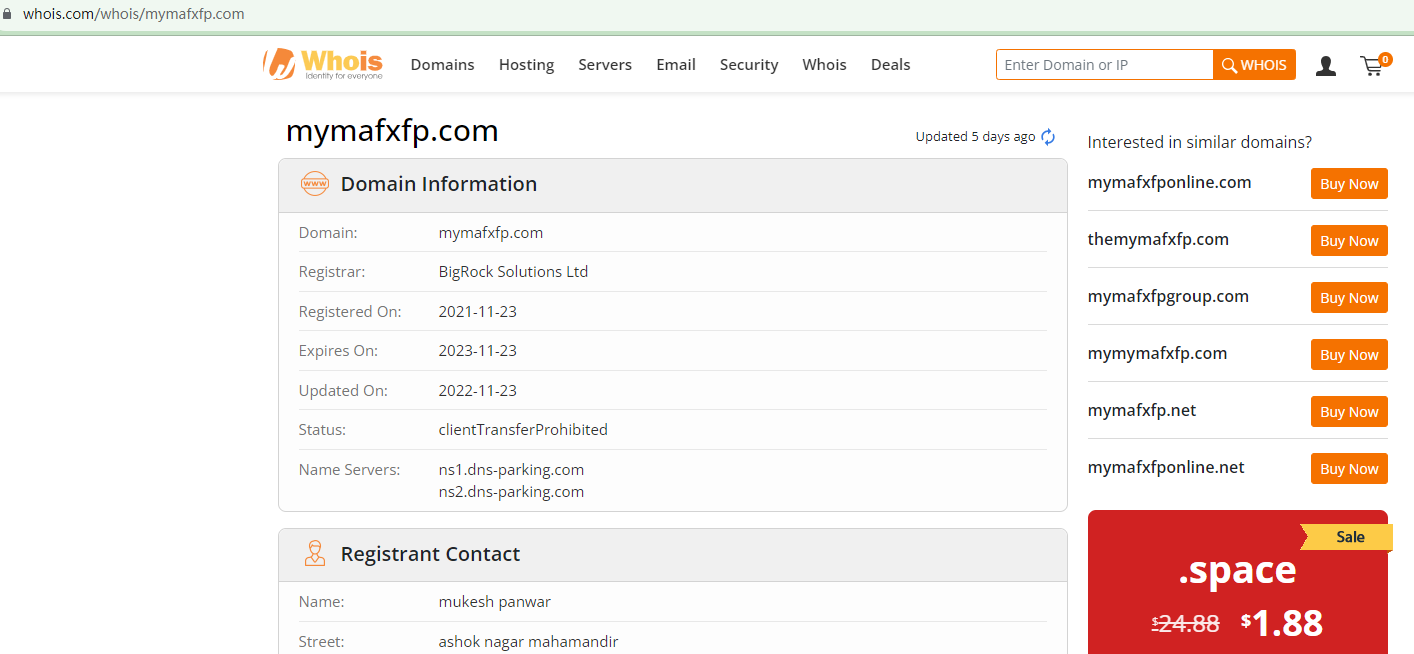Select the Expires On date 2023-11-23
Image resolution: width=1414 pixels, height=654 pixels.
coord(477,351)
